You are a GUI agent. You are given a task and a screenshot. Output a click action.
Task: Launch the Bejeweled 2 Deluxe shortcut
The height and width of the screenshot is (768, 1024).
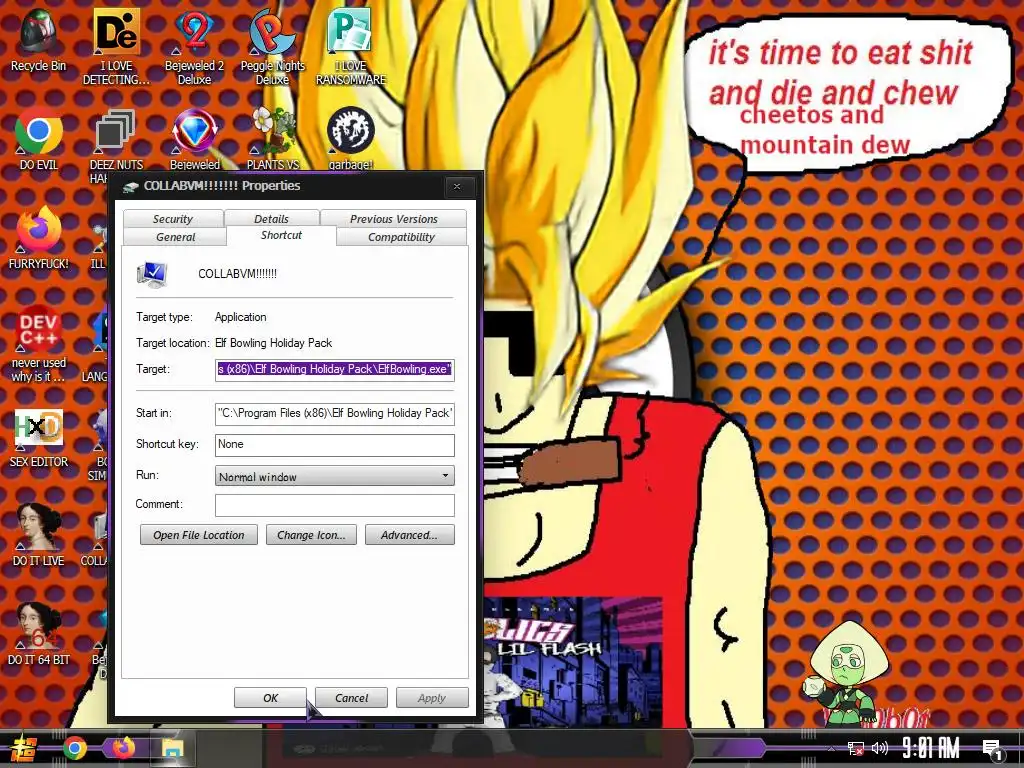pos(195,47)
